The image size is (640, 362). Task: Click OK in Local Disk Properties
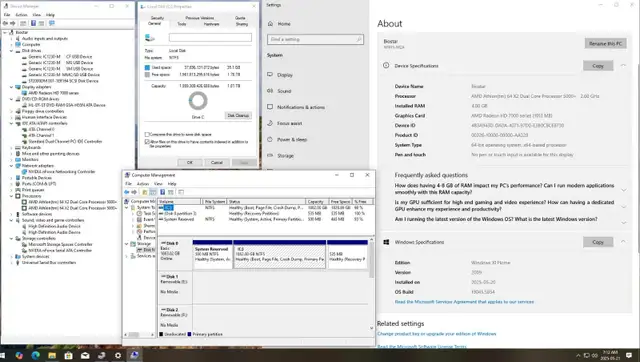189,162
